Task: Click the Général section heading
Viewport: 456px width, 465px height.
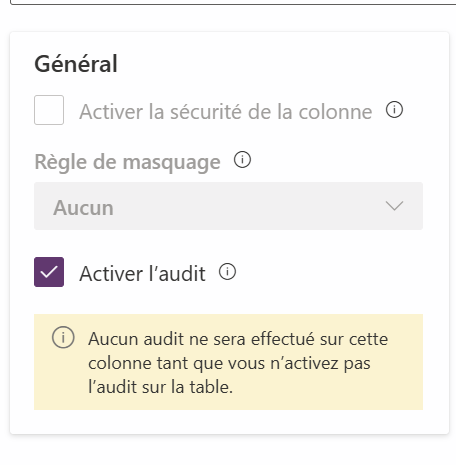Action: coord(76,64)
